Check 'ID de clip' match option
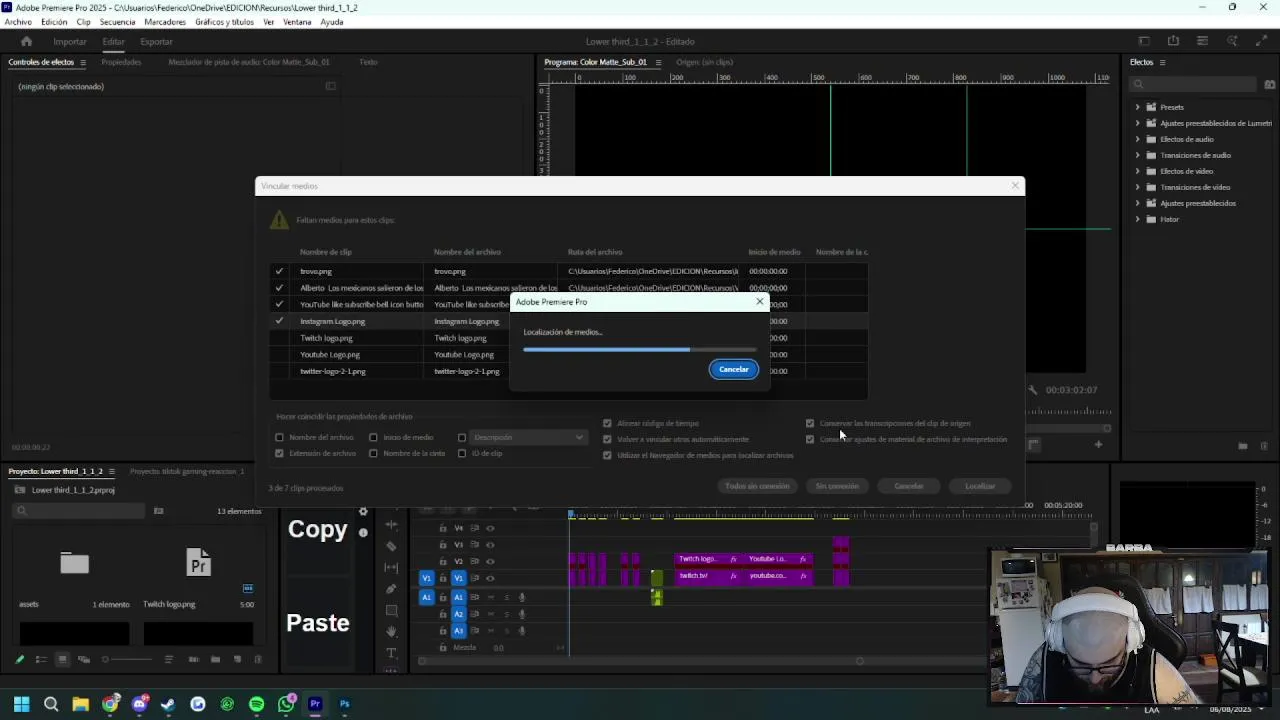Screen dimensions: 1280x720 point(462,453)
